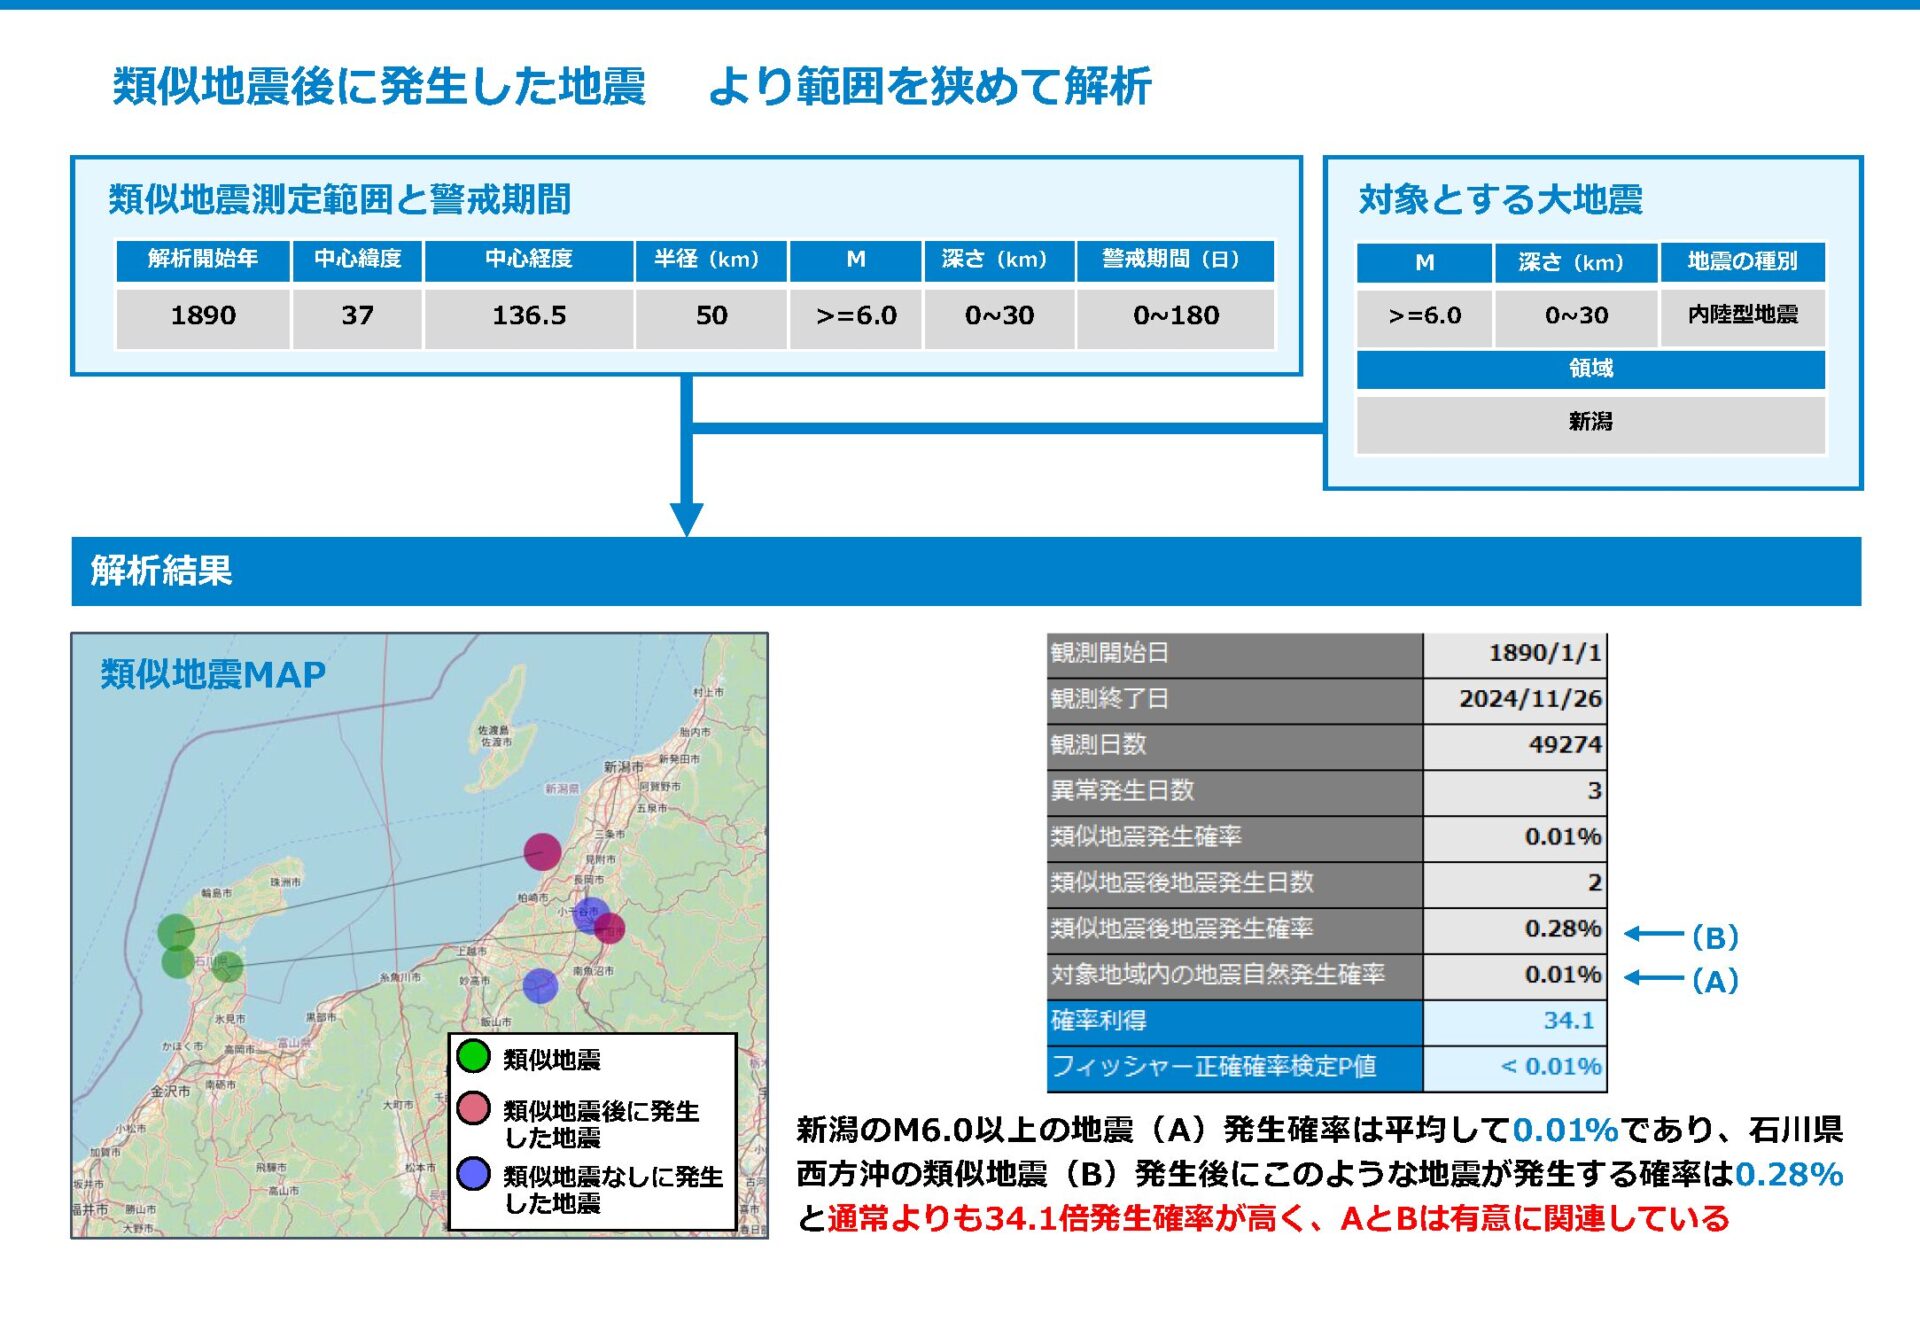This screenshot has height=1329, width=1920.
Task: Click the 金沢市 label on the map
Action: pyautogui.click(x=170, y=1091)
